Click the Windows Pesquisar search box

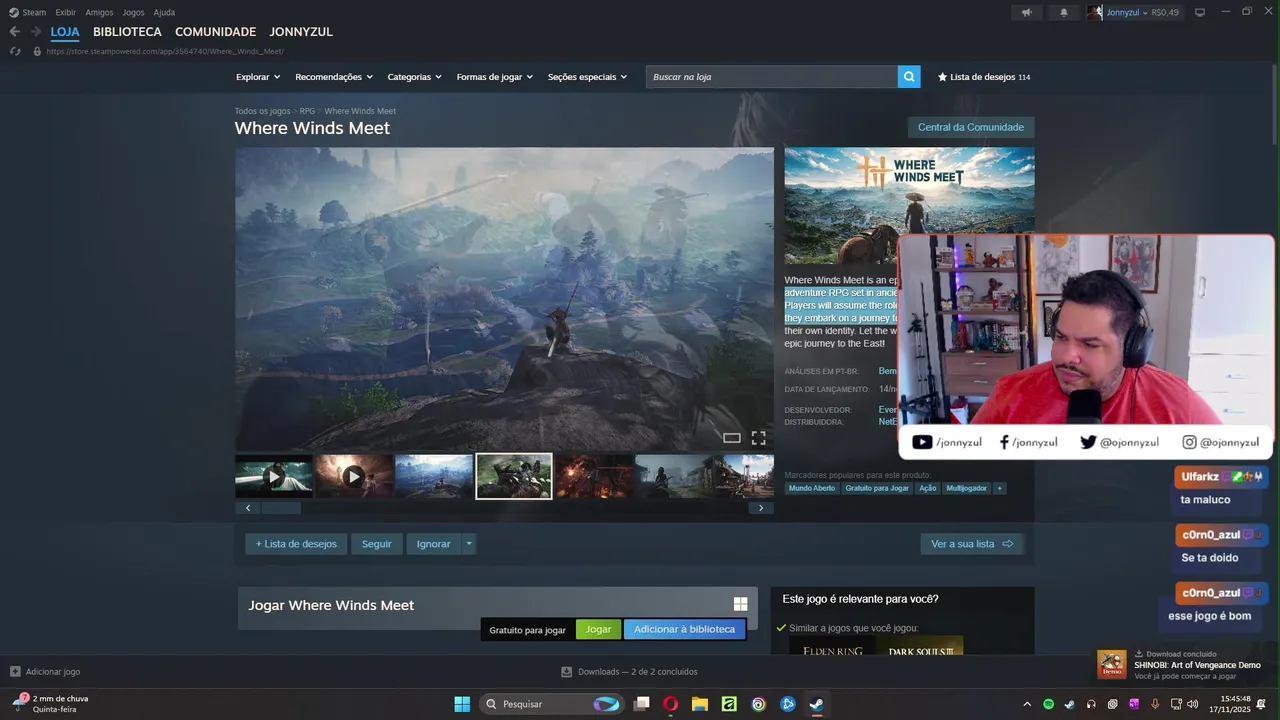[553, 704]
